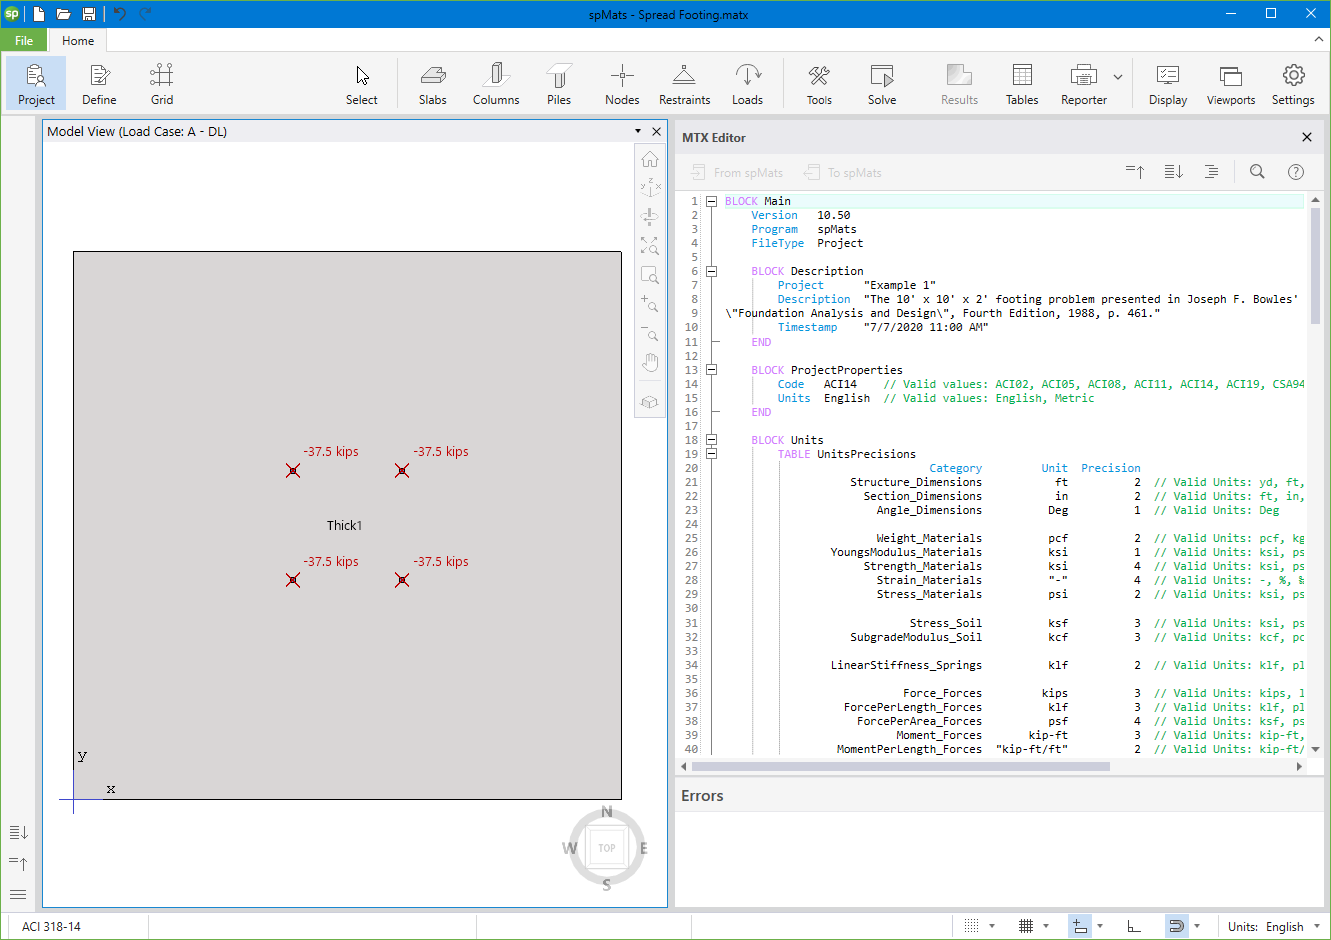The image size is (1331, 940).
Task: Run the Solve command
Action: [882, 83]
